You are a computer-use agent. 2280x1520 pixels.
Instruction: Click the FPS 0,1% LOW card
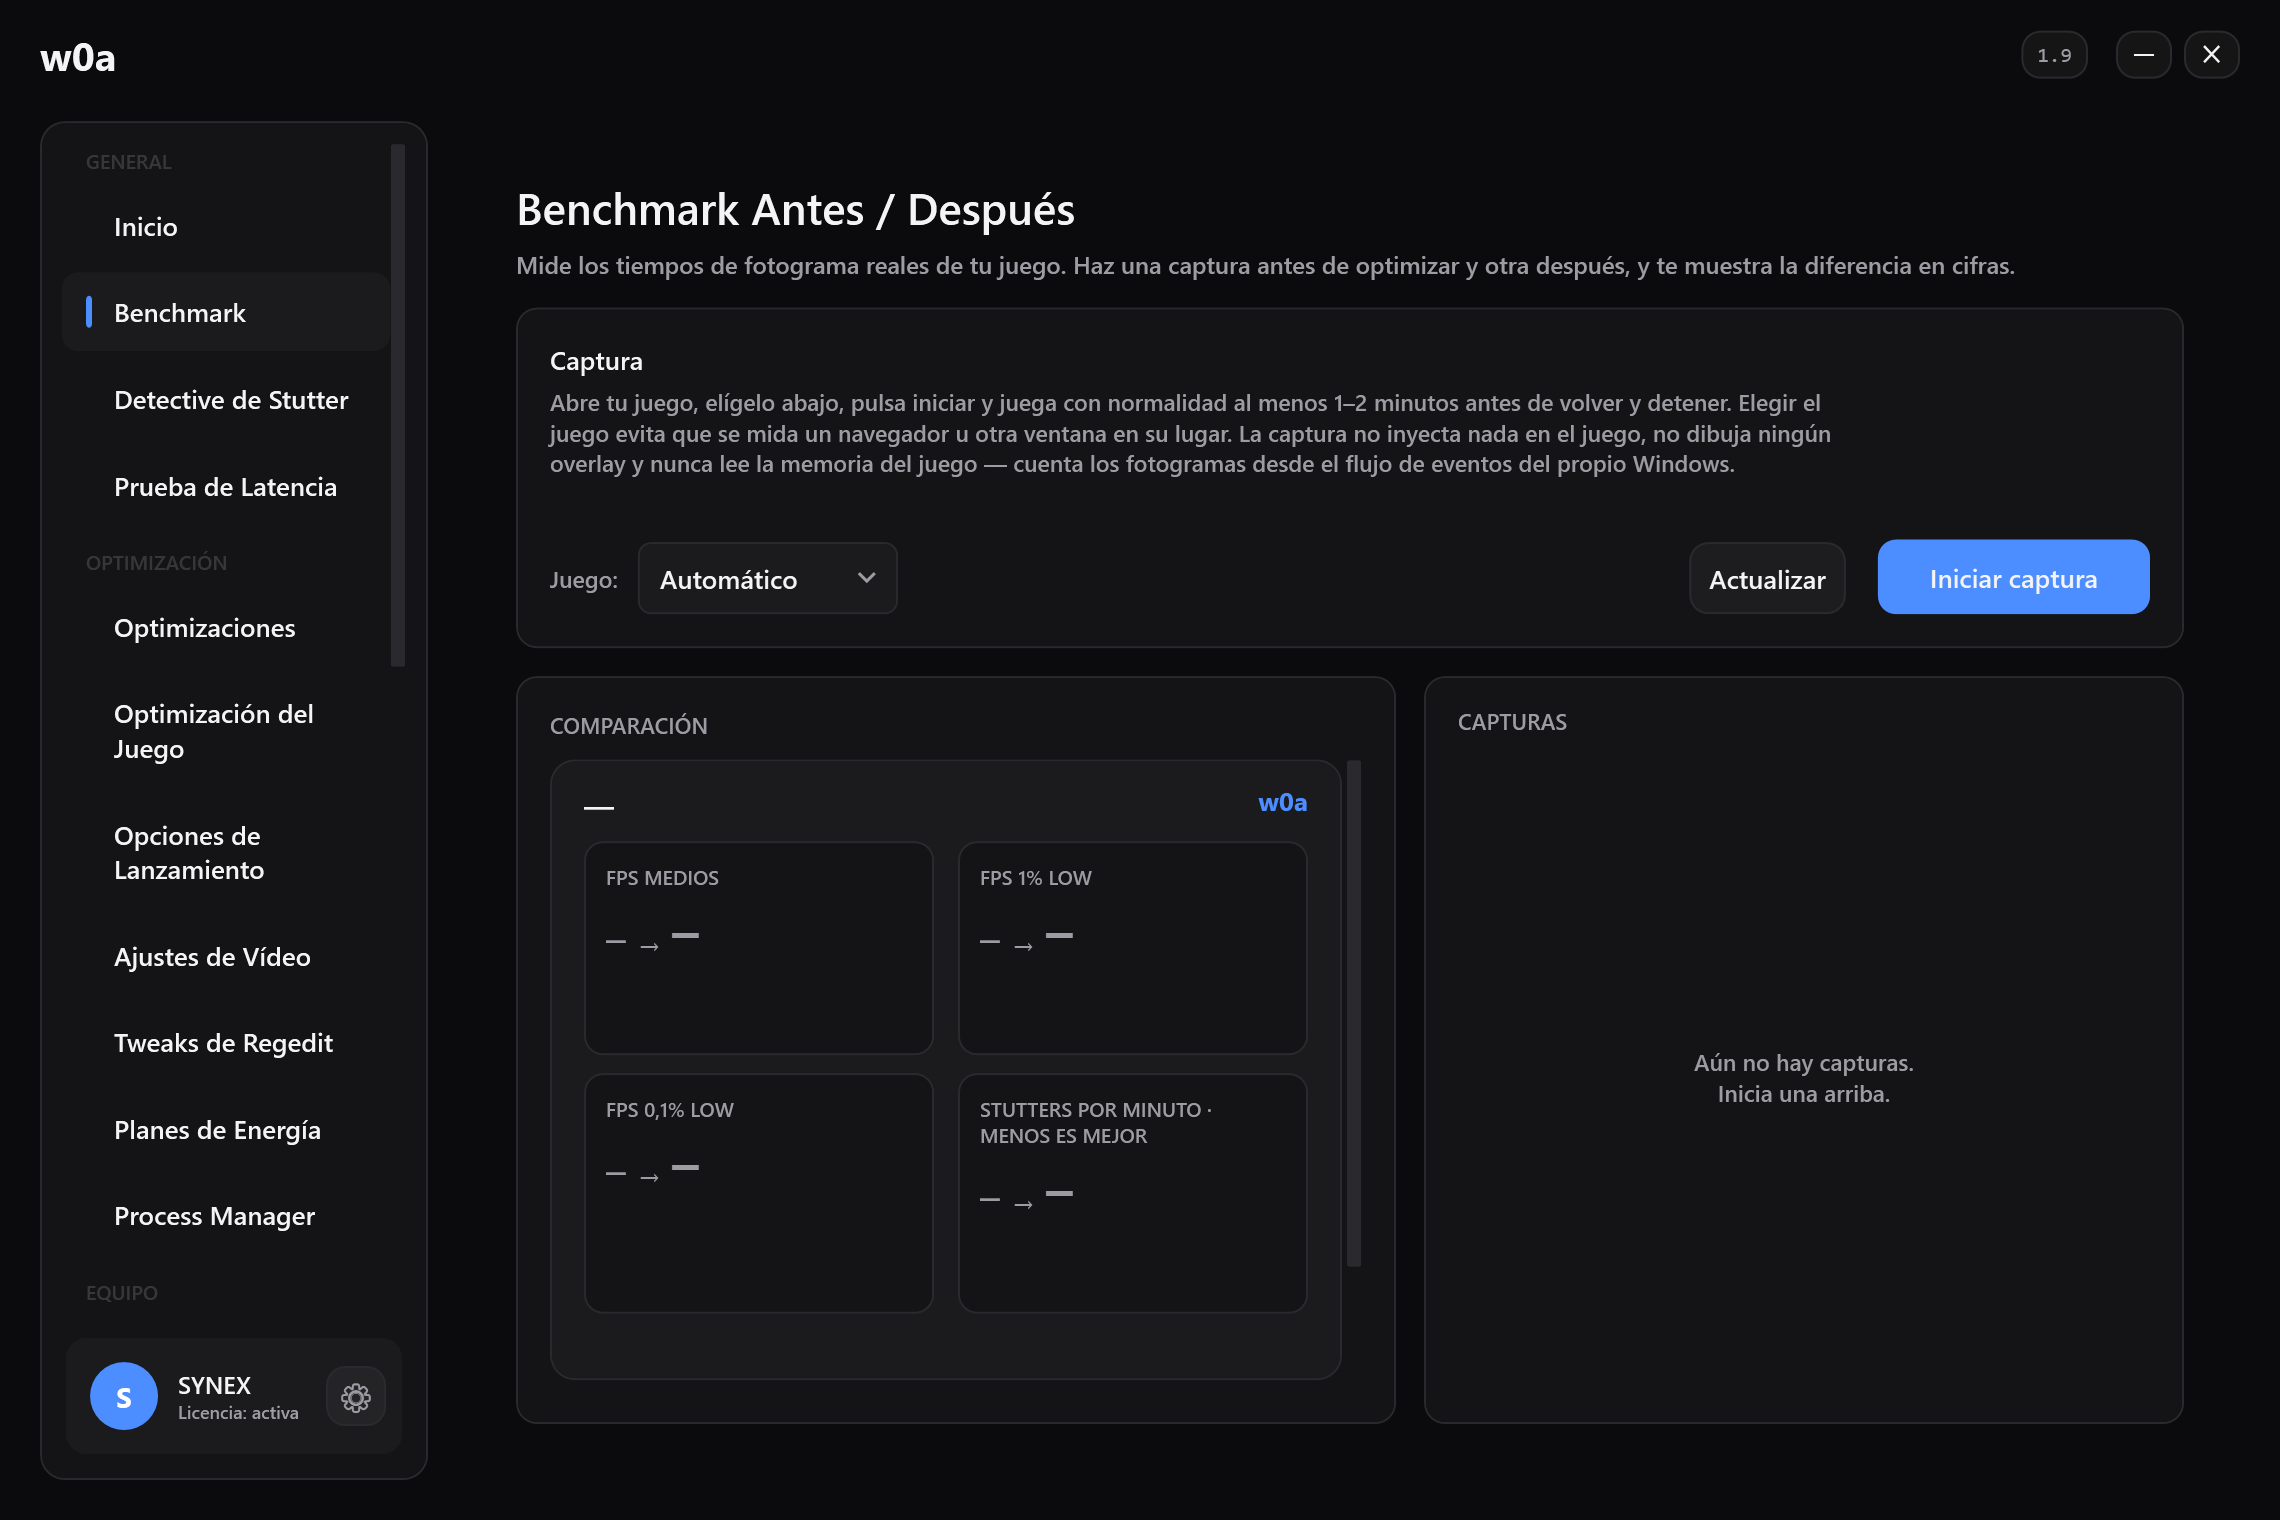click(759, 1193)
